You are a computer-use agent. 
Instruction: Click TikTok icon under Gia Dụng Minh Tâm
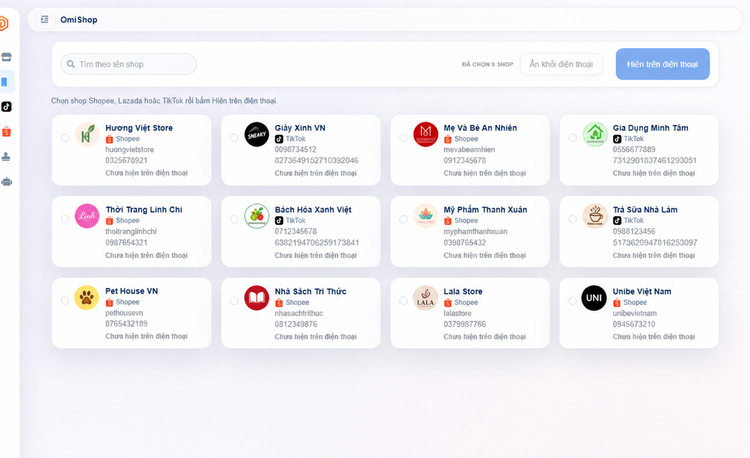point(617,139)
